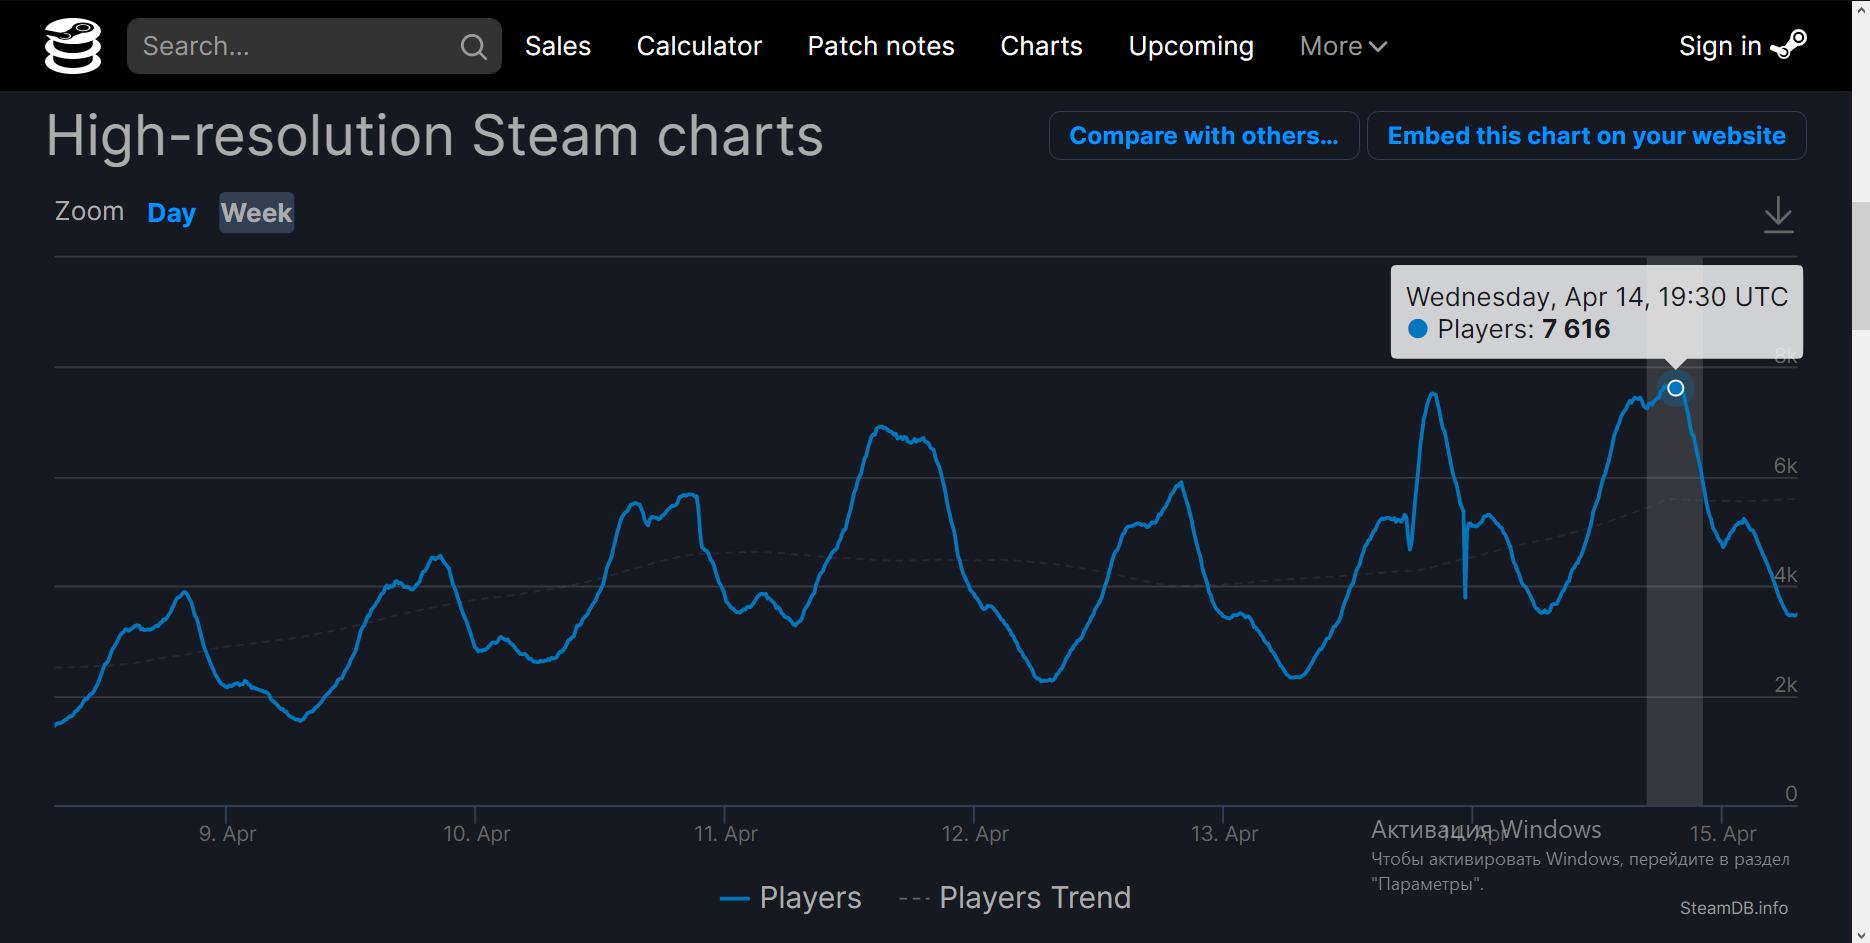The width and height of the screenshot is (1870, 943).
Task: Open the SteamDB logo home link
Action: click(73, 46)
